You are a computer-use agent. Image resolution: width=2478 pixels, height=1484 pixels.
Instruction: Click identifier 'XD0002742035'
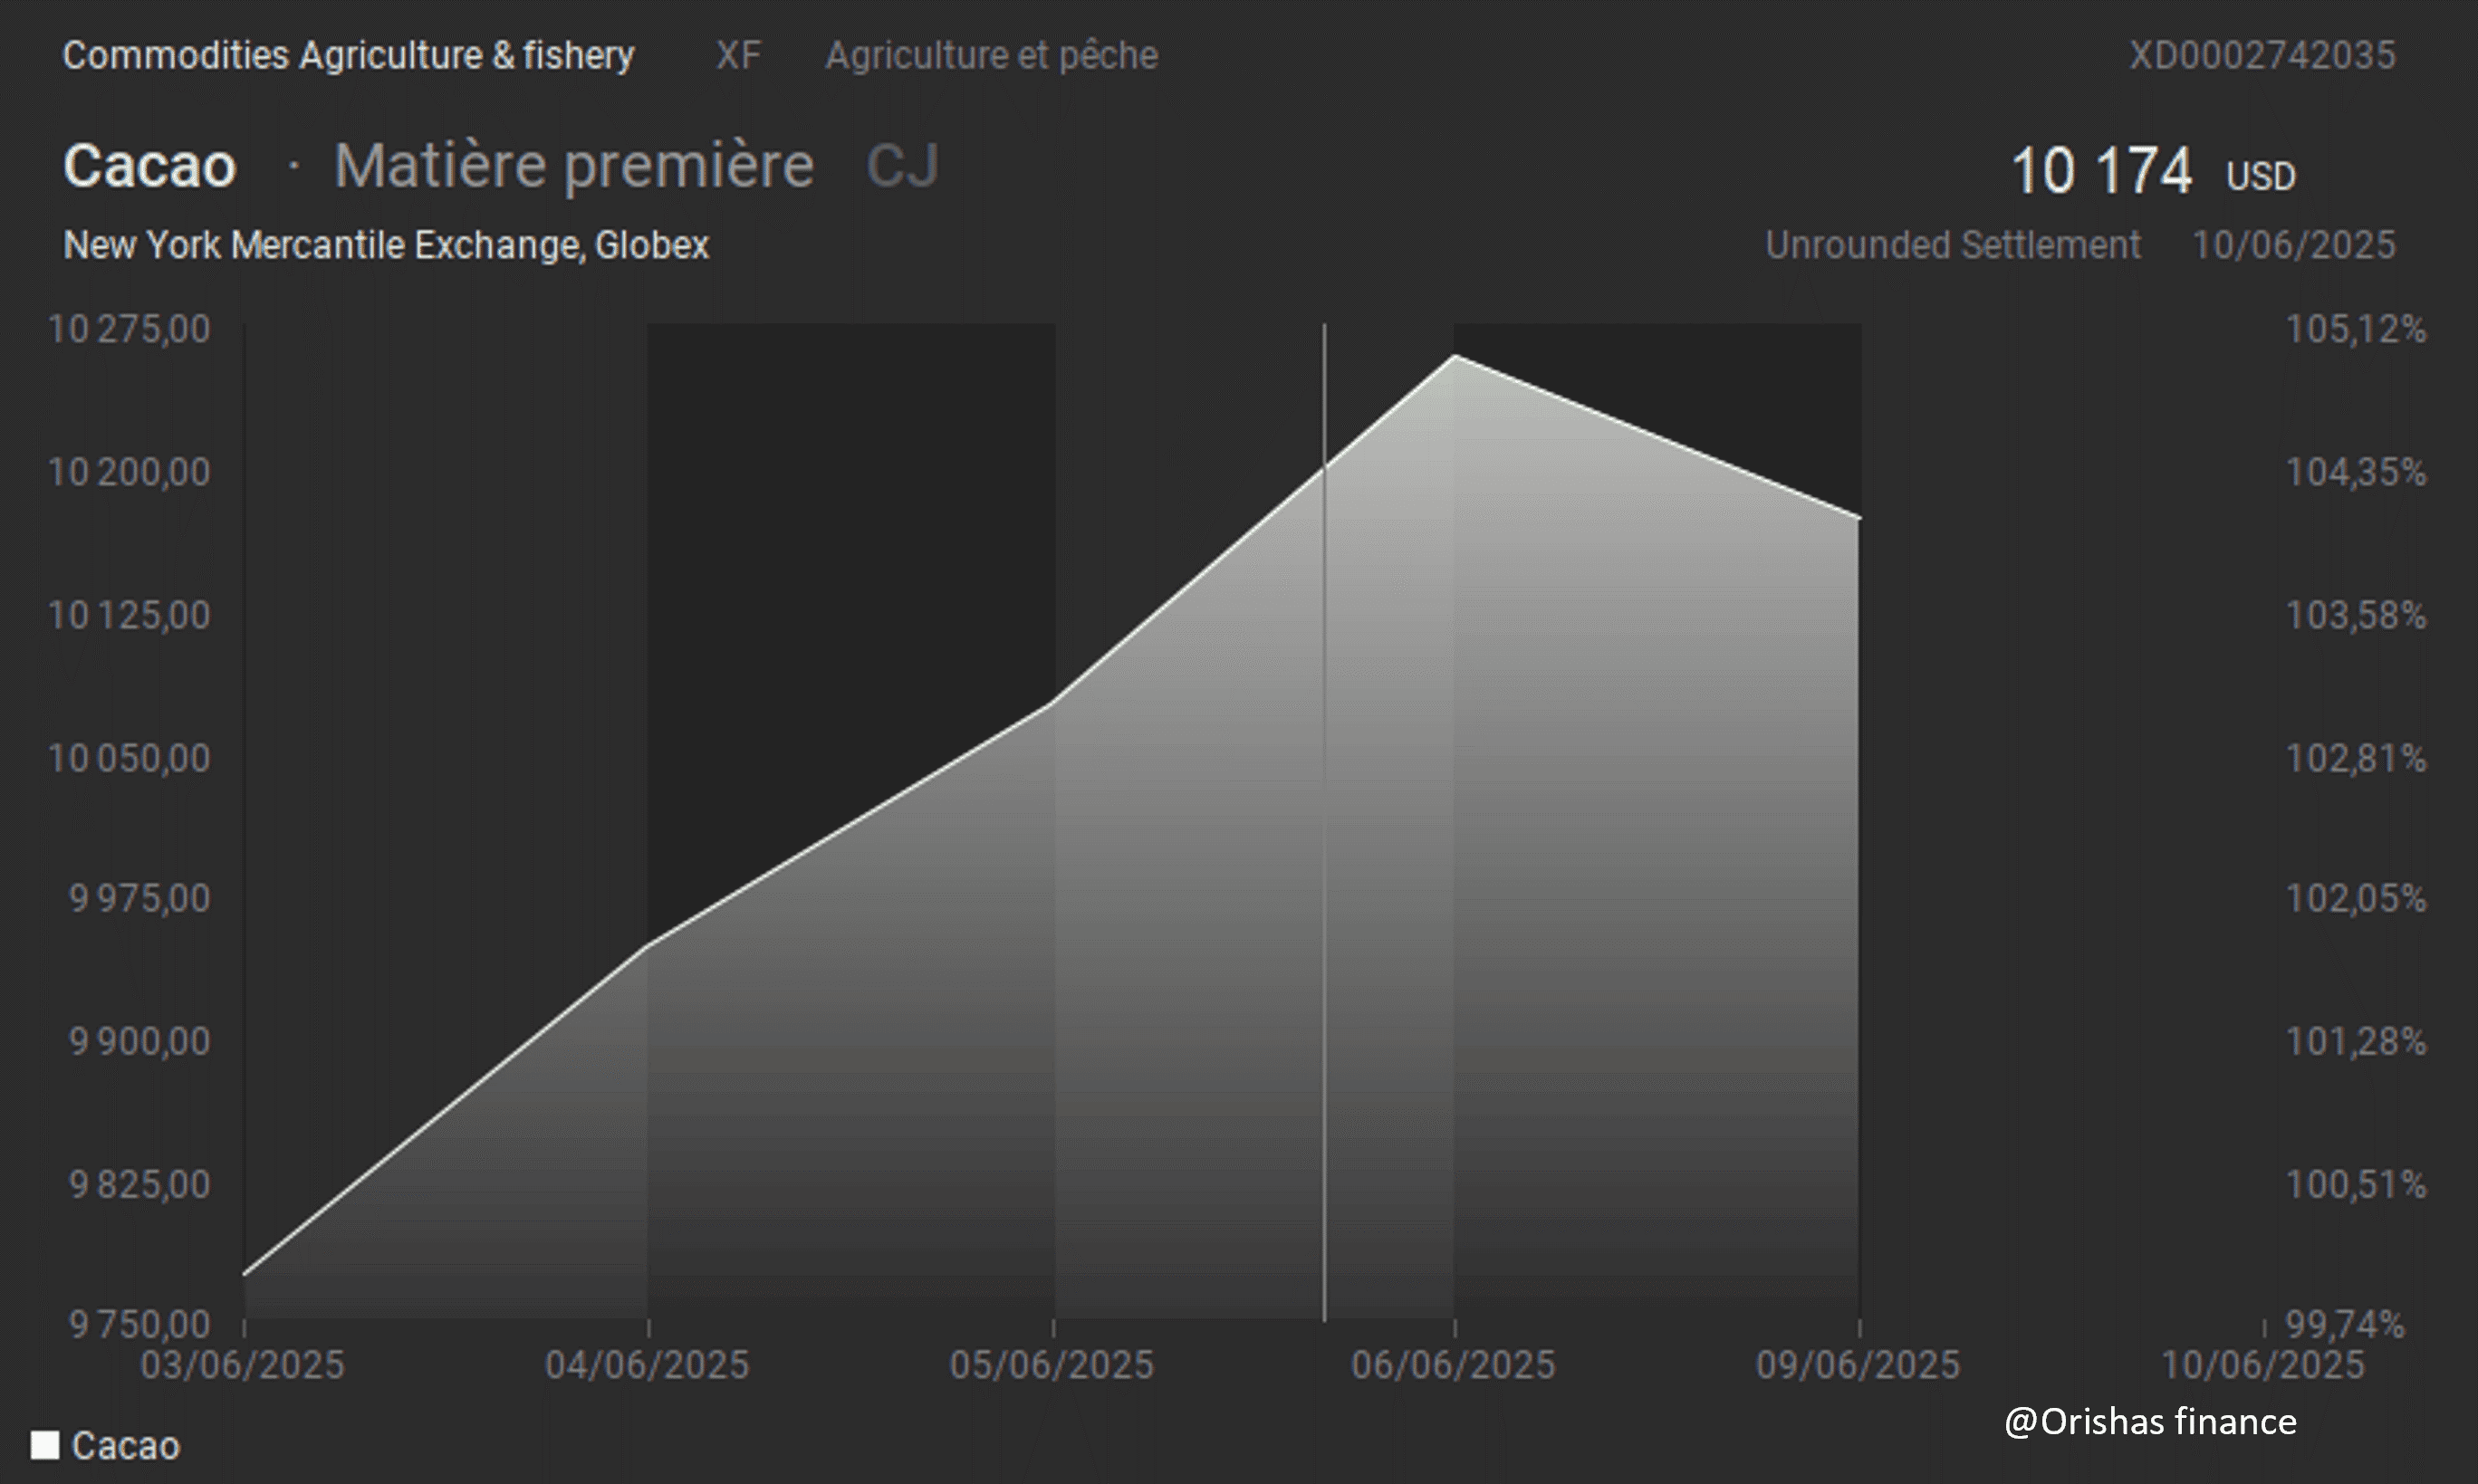[2262, 55]
